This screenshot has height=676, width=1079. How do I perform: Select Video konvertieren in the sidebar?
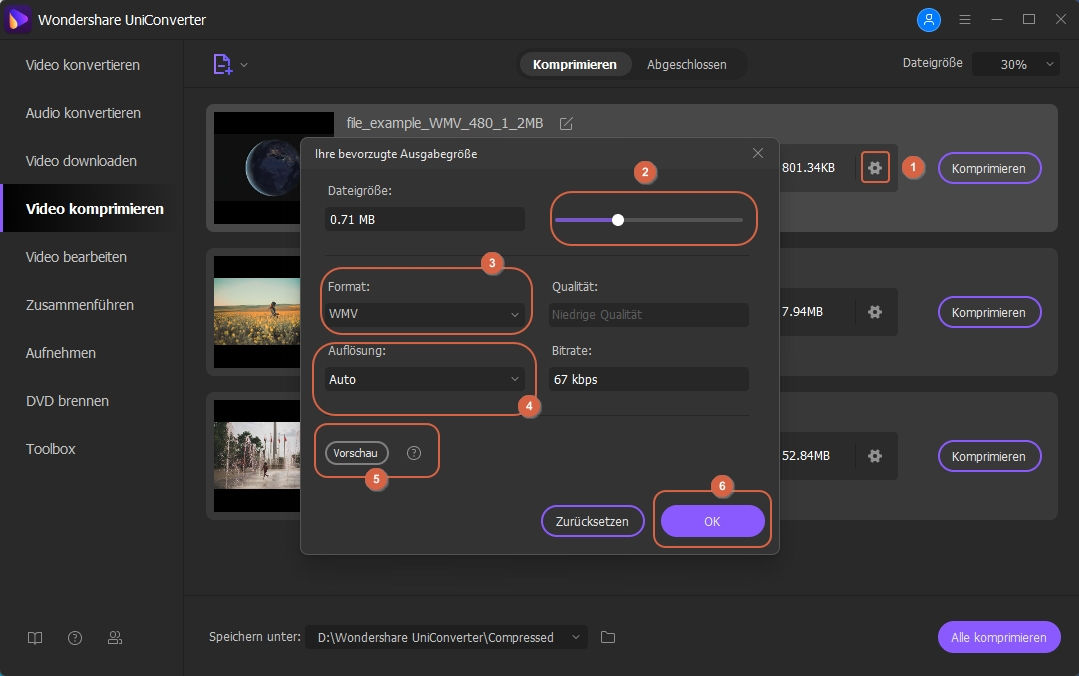[83, 65]
